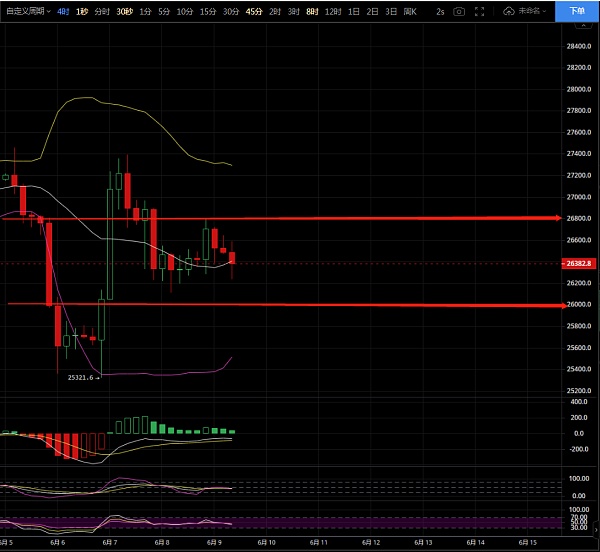
Task: Choose the 5分 interval
Action: 164,12
